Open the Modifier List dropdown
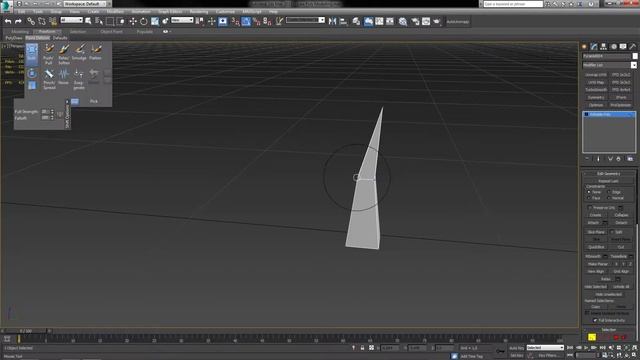The height and width of the screenshot is (360, 640). pos(609,65)
